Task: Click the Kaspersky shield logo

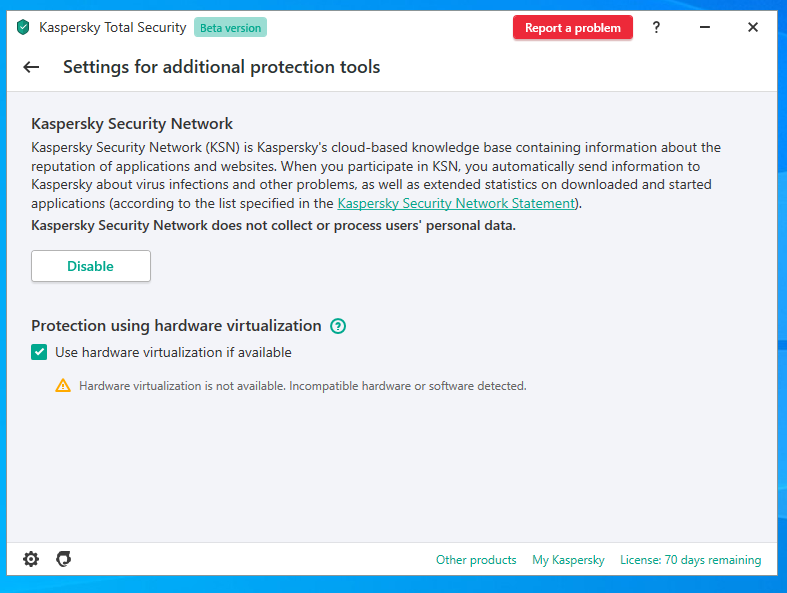Action: click(23, 28)
